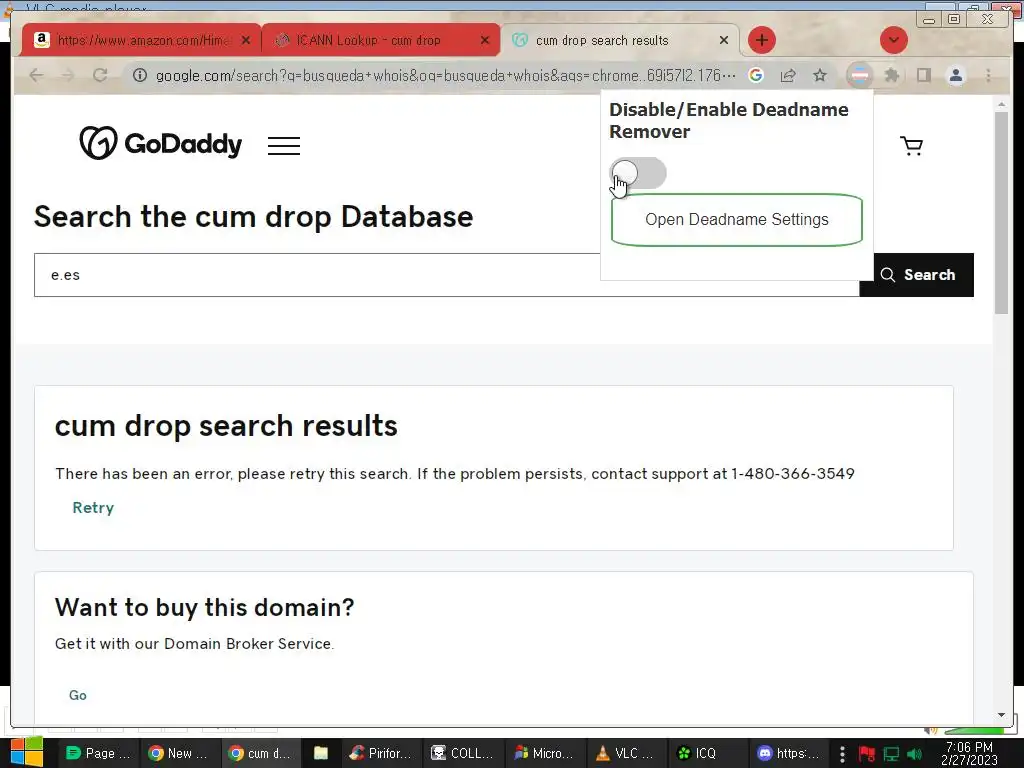Open the file explorer taskbar icon

(321, 754)
